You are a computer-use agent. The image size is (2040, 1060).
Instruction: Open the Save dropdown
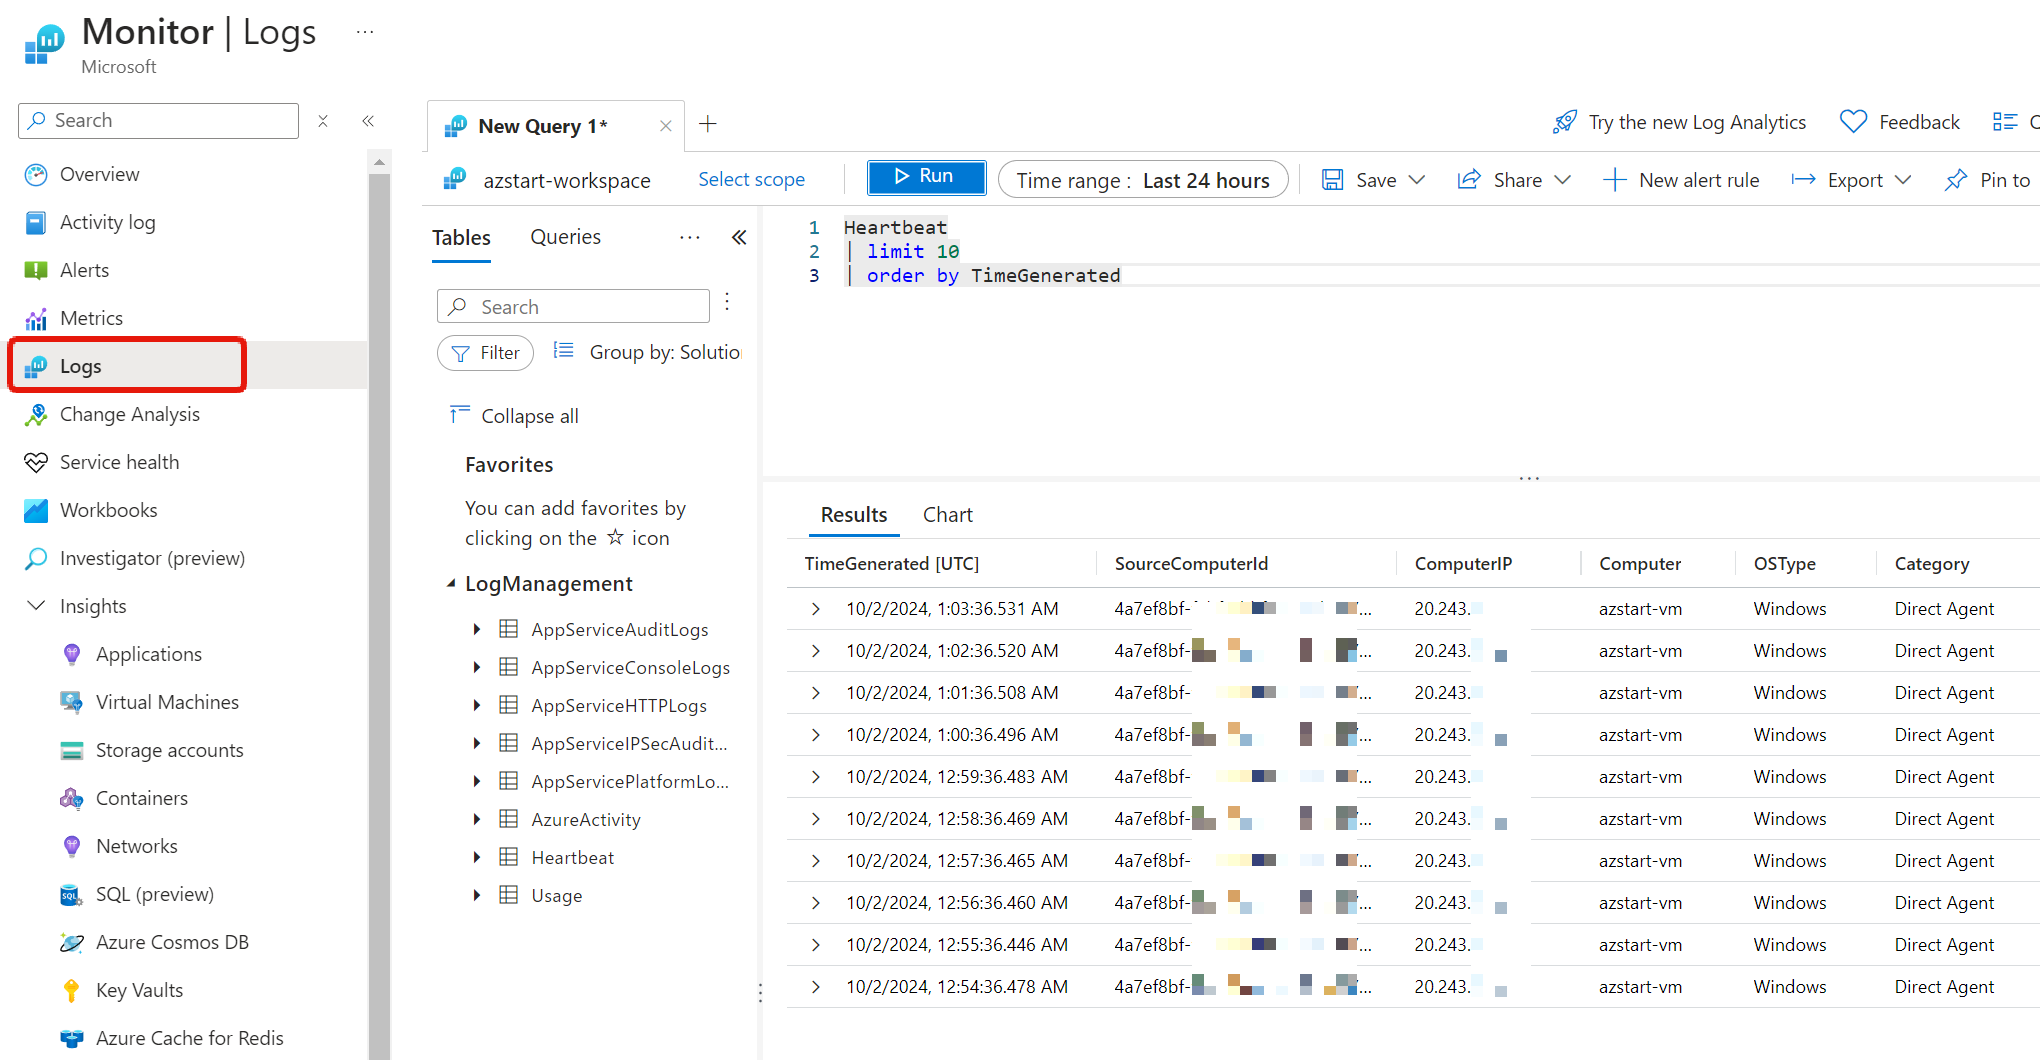point(1373,180)
